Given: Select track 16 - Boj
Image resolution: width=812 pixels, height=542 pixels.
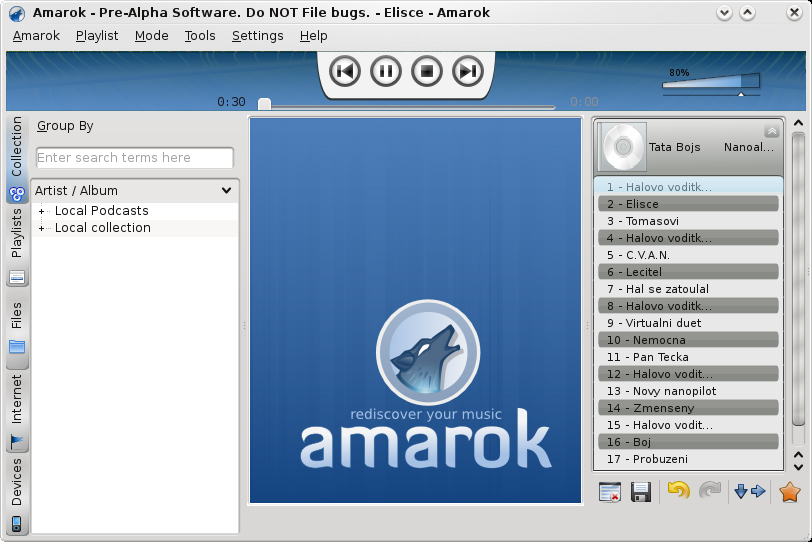Looking at the screenshot, I should coord(688,442).
